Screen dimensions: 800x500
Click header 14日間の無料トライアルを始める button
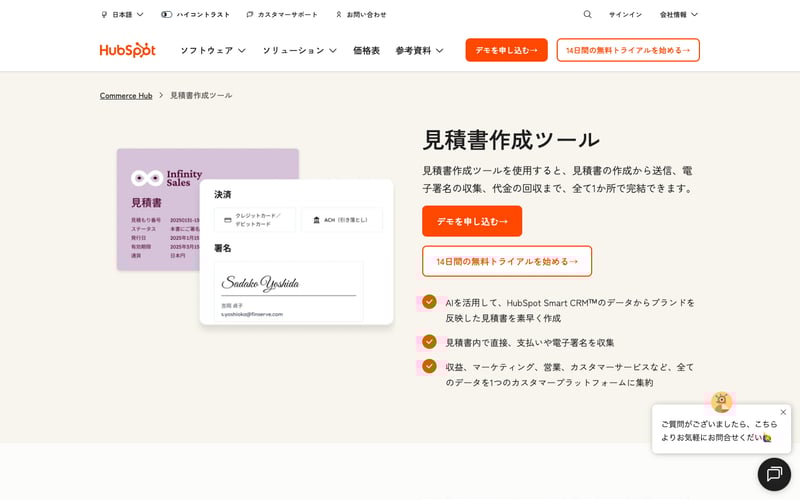pyautogui.click(x=628, y=50)
